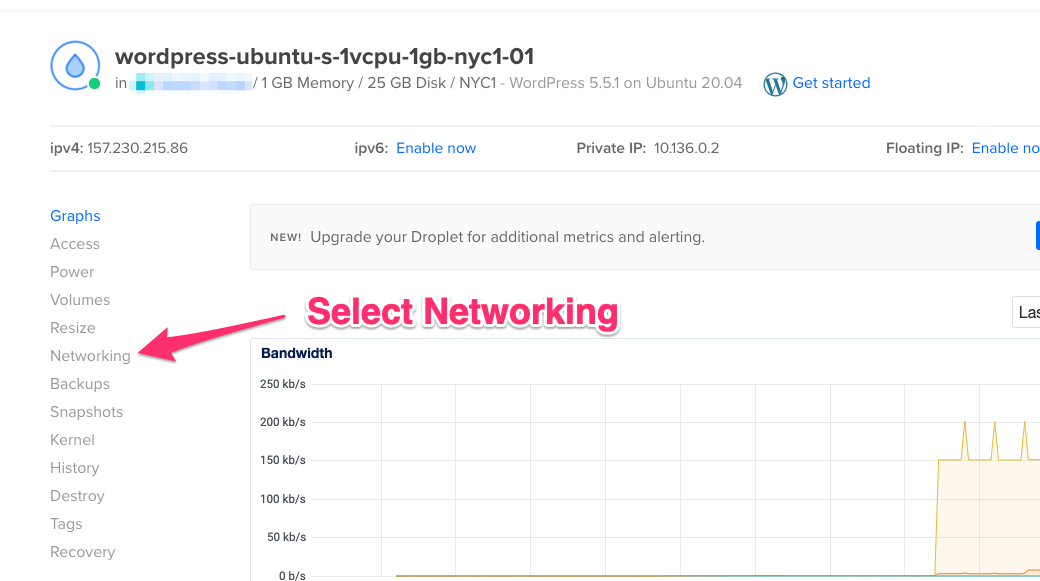Click the droplet name wordpress-ubuntu-s-1vcpu-1gb-nyc1-01
Screen dimensions: 1040x581
pos(324,56)
